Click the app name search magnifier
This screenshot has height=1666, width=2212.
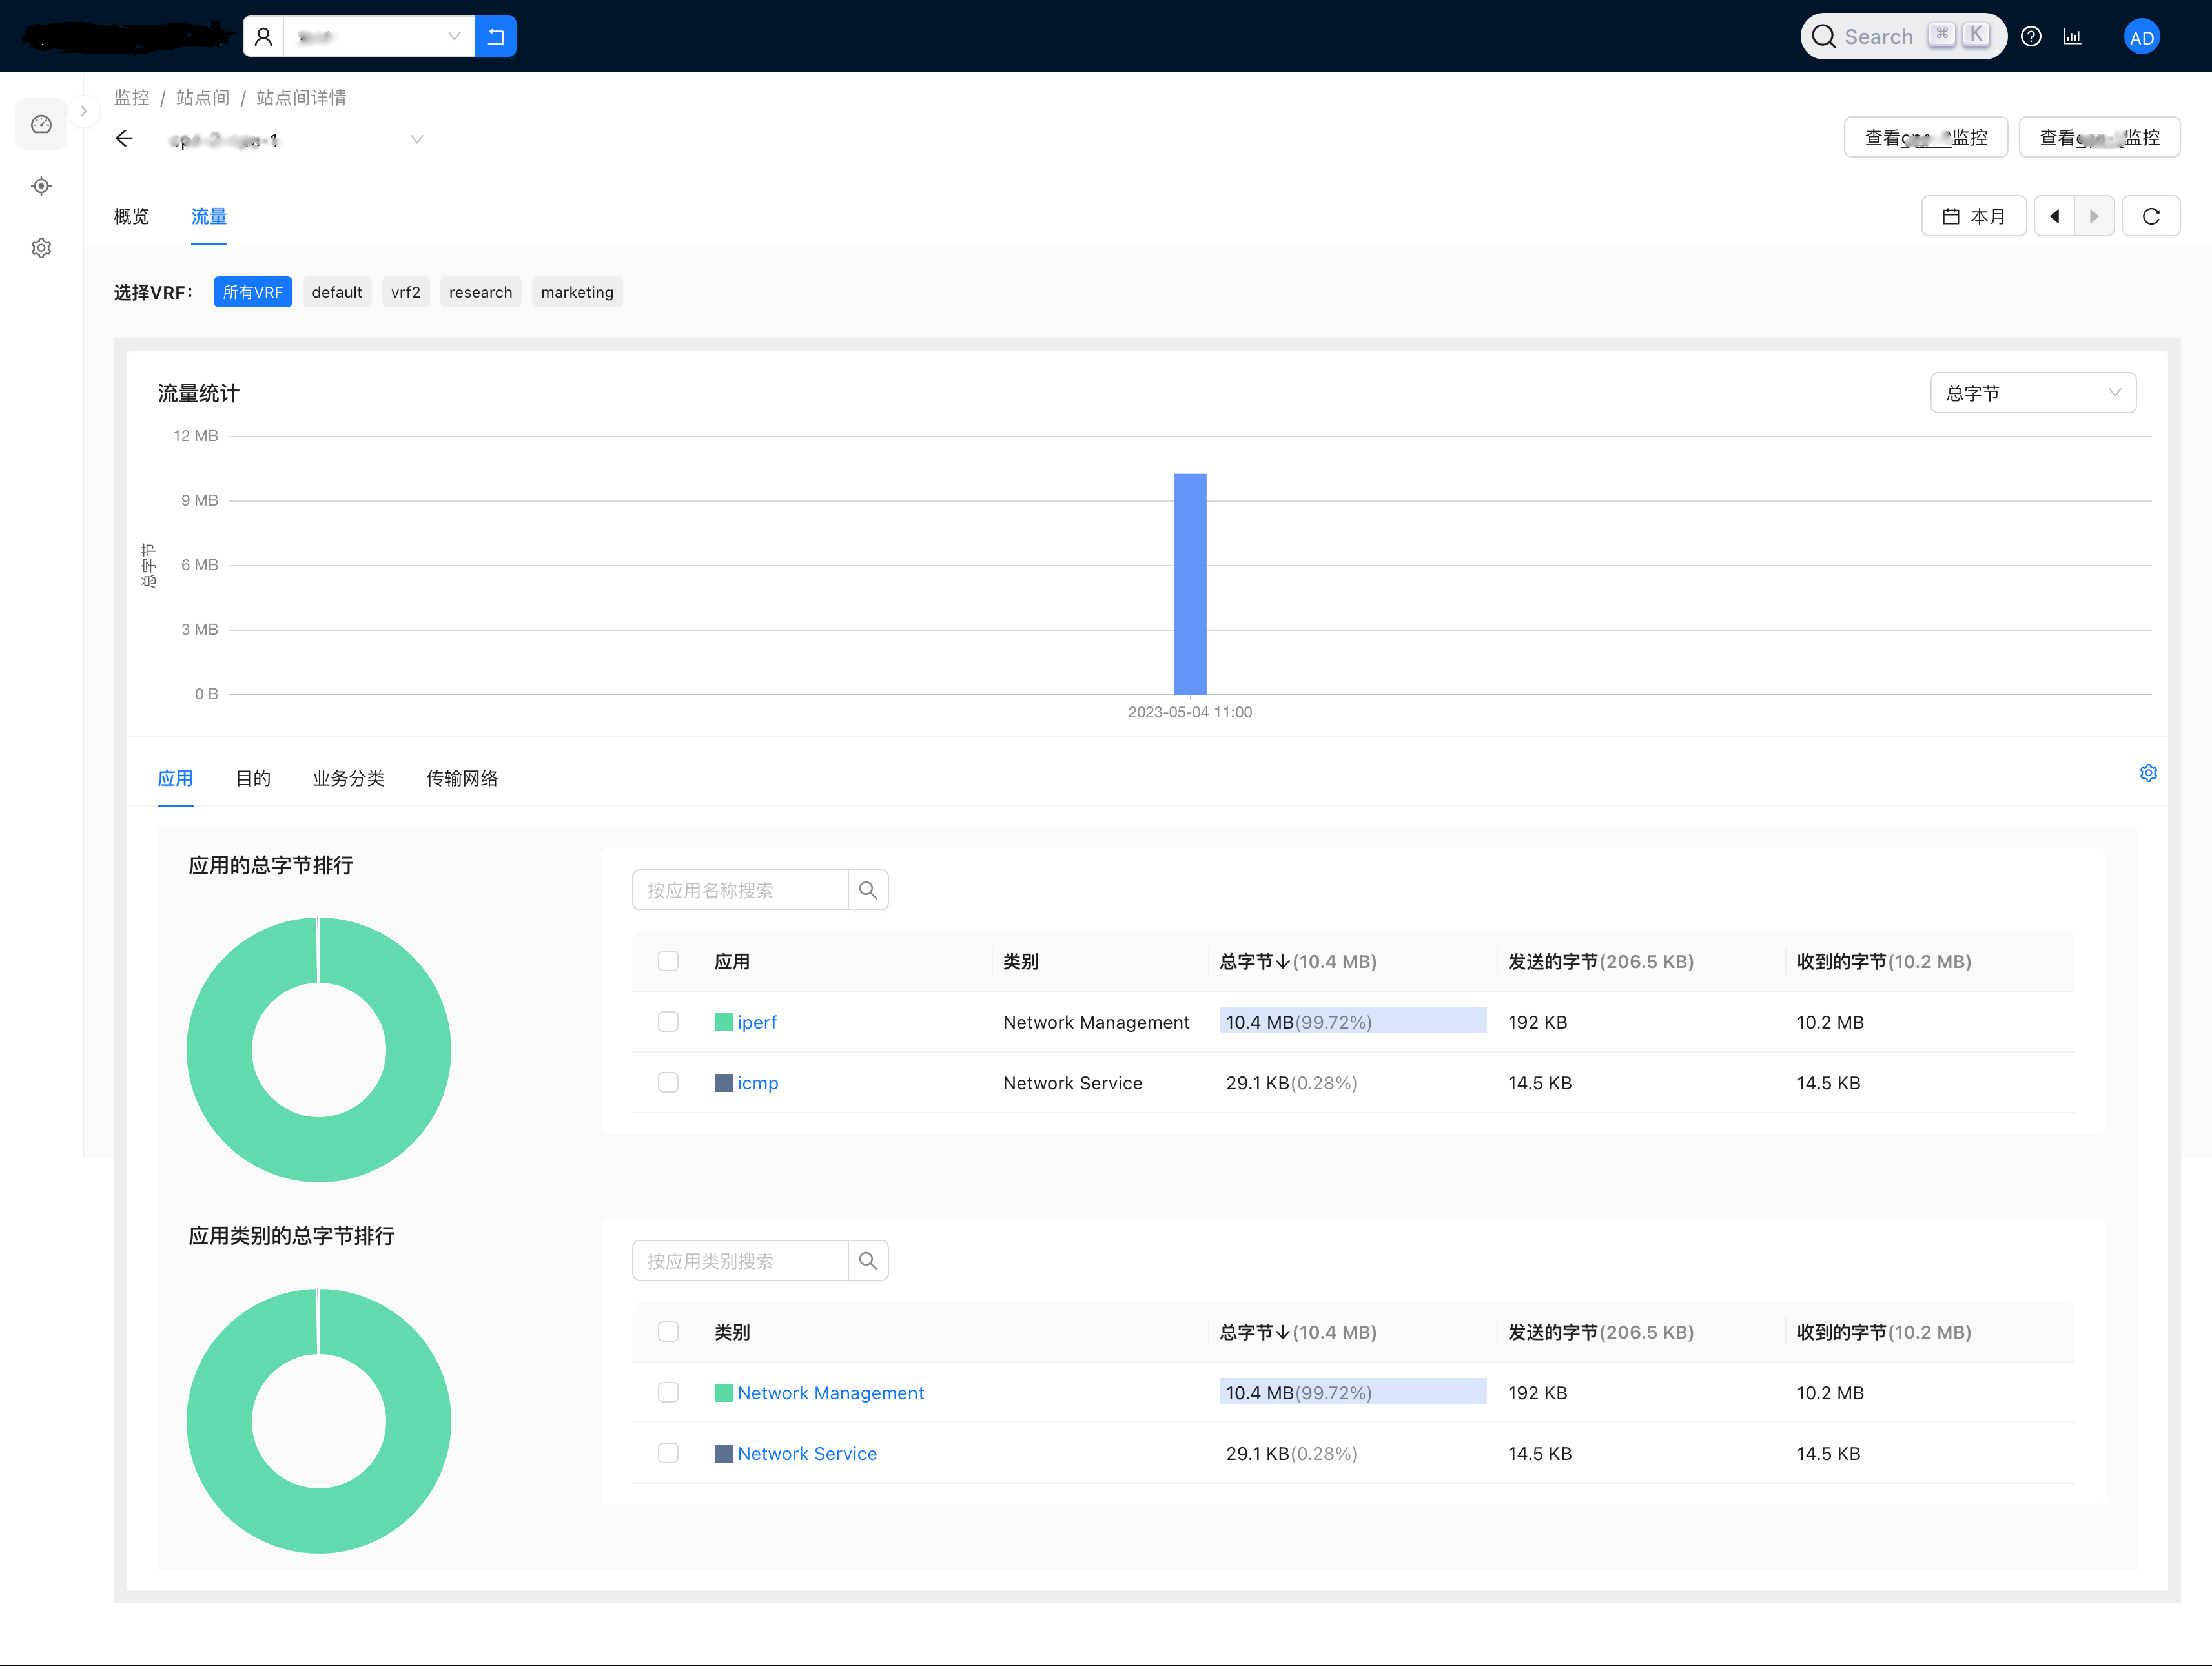(x=868, y=890)
